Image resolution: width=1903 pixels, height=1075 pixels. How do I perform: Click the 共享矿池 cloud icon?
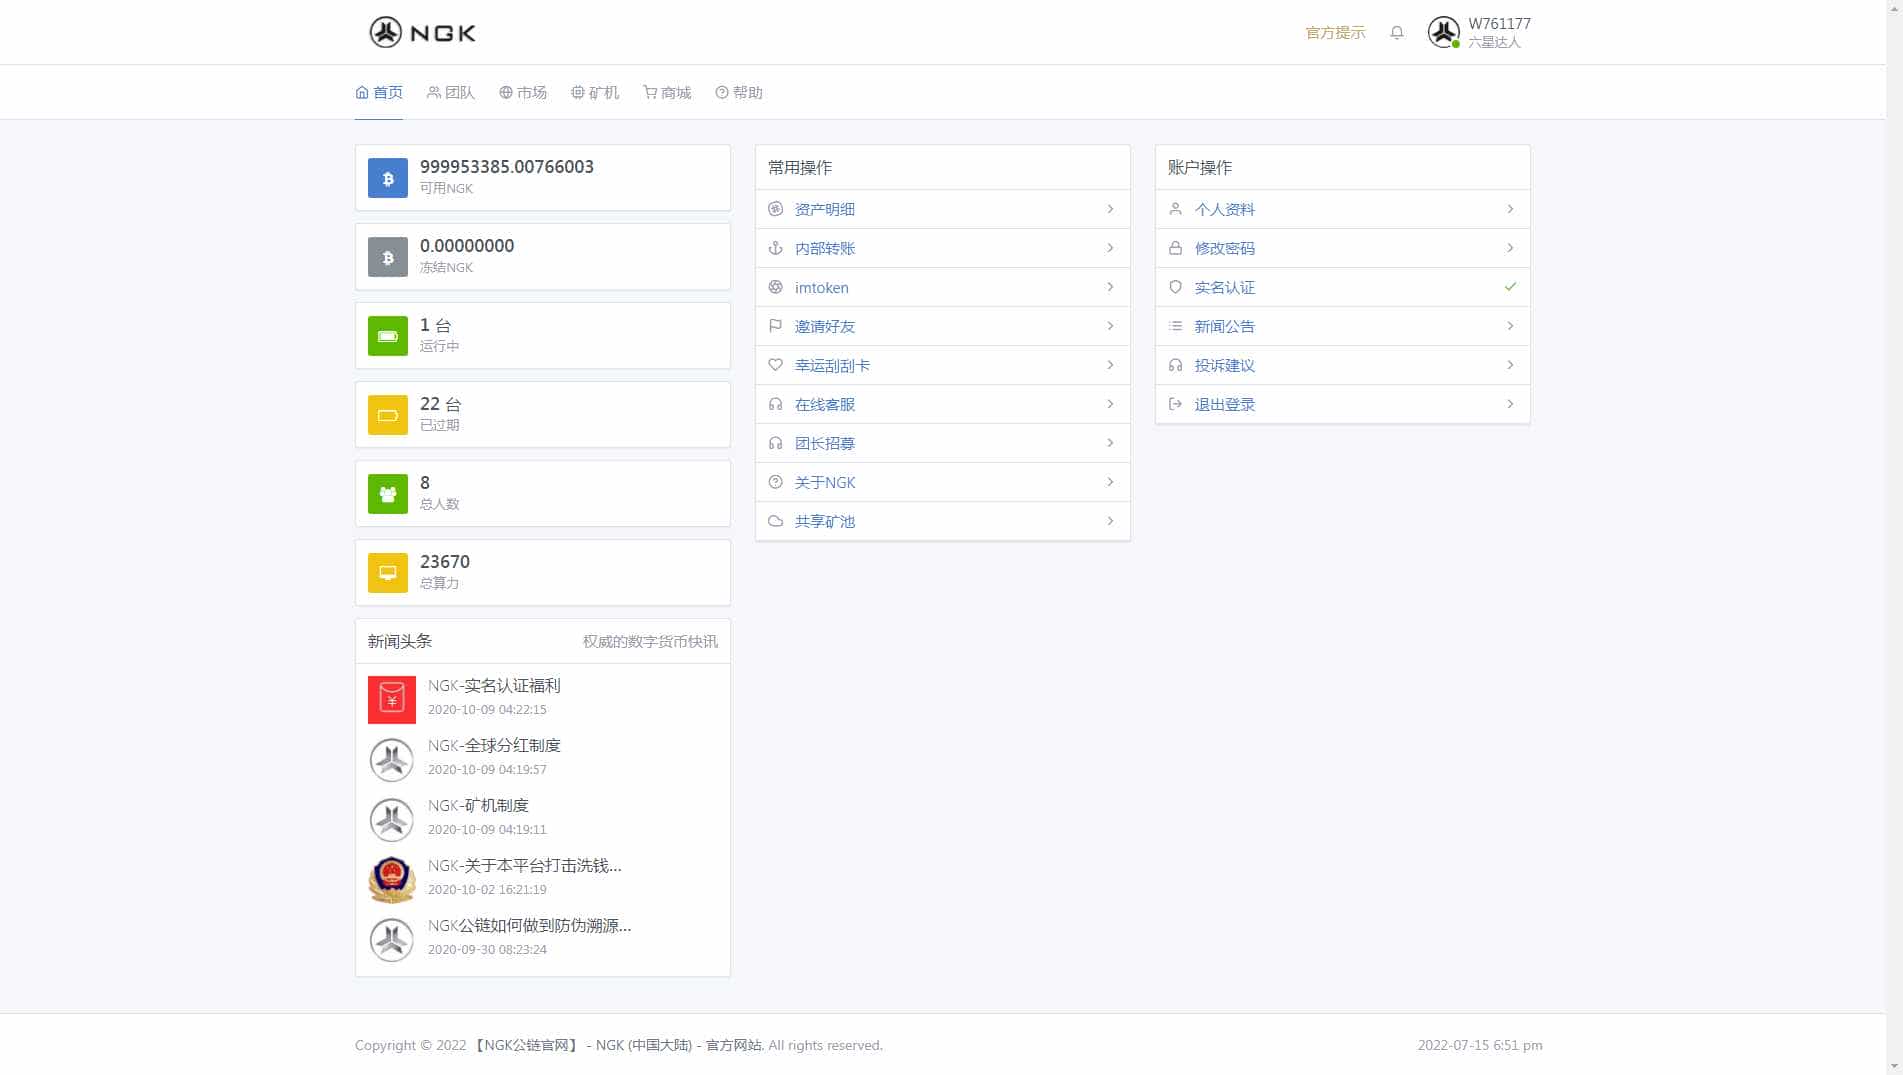pyautogui.click(x=775, y=521)
